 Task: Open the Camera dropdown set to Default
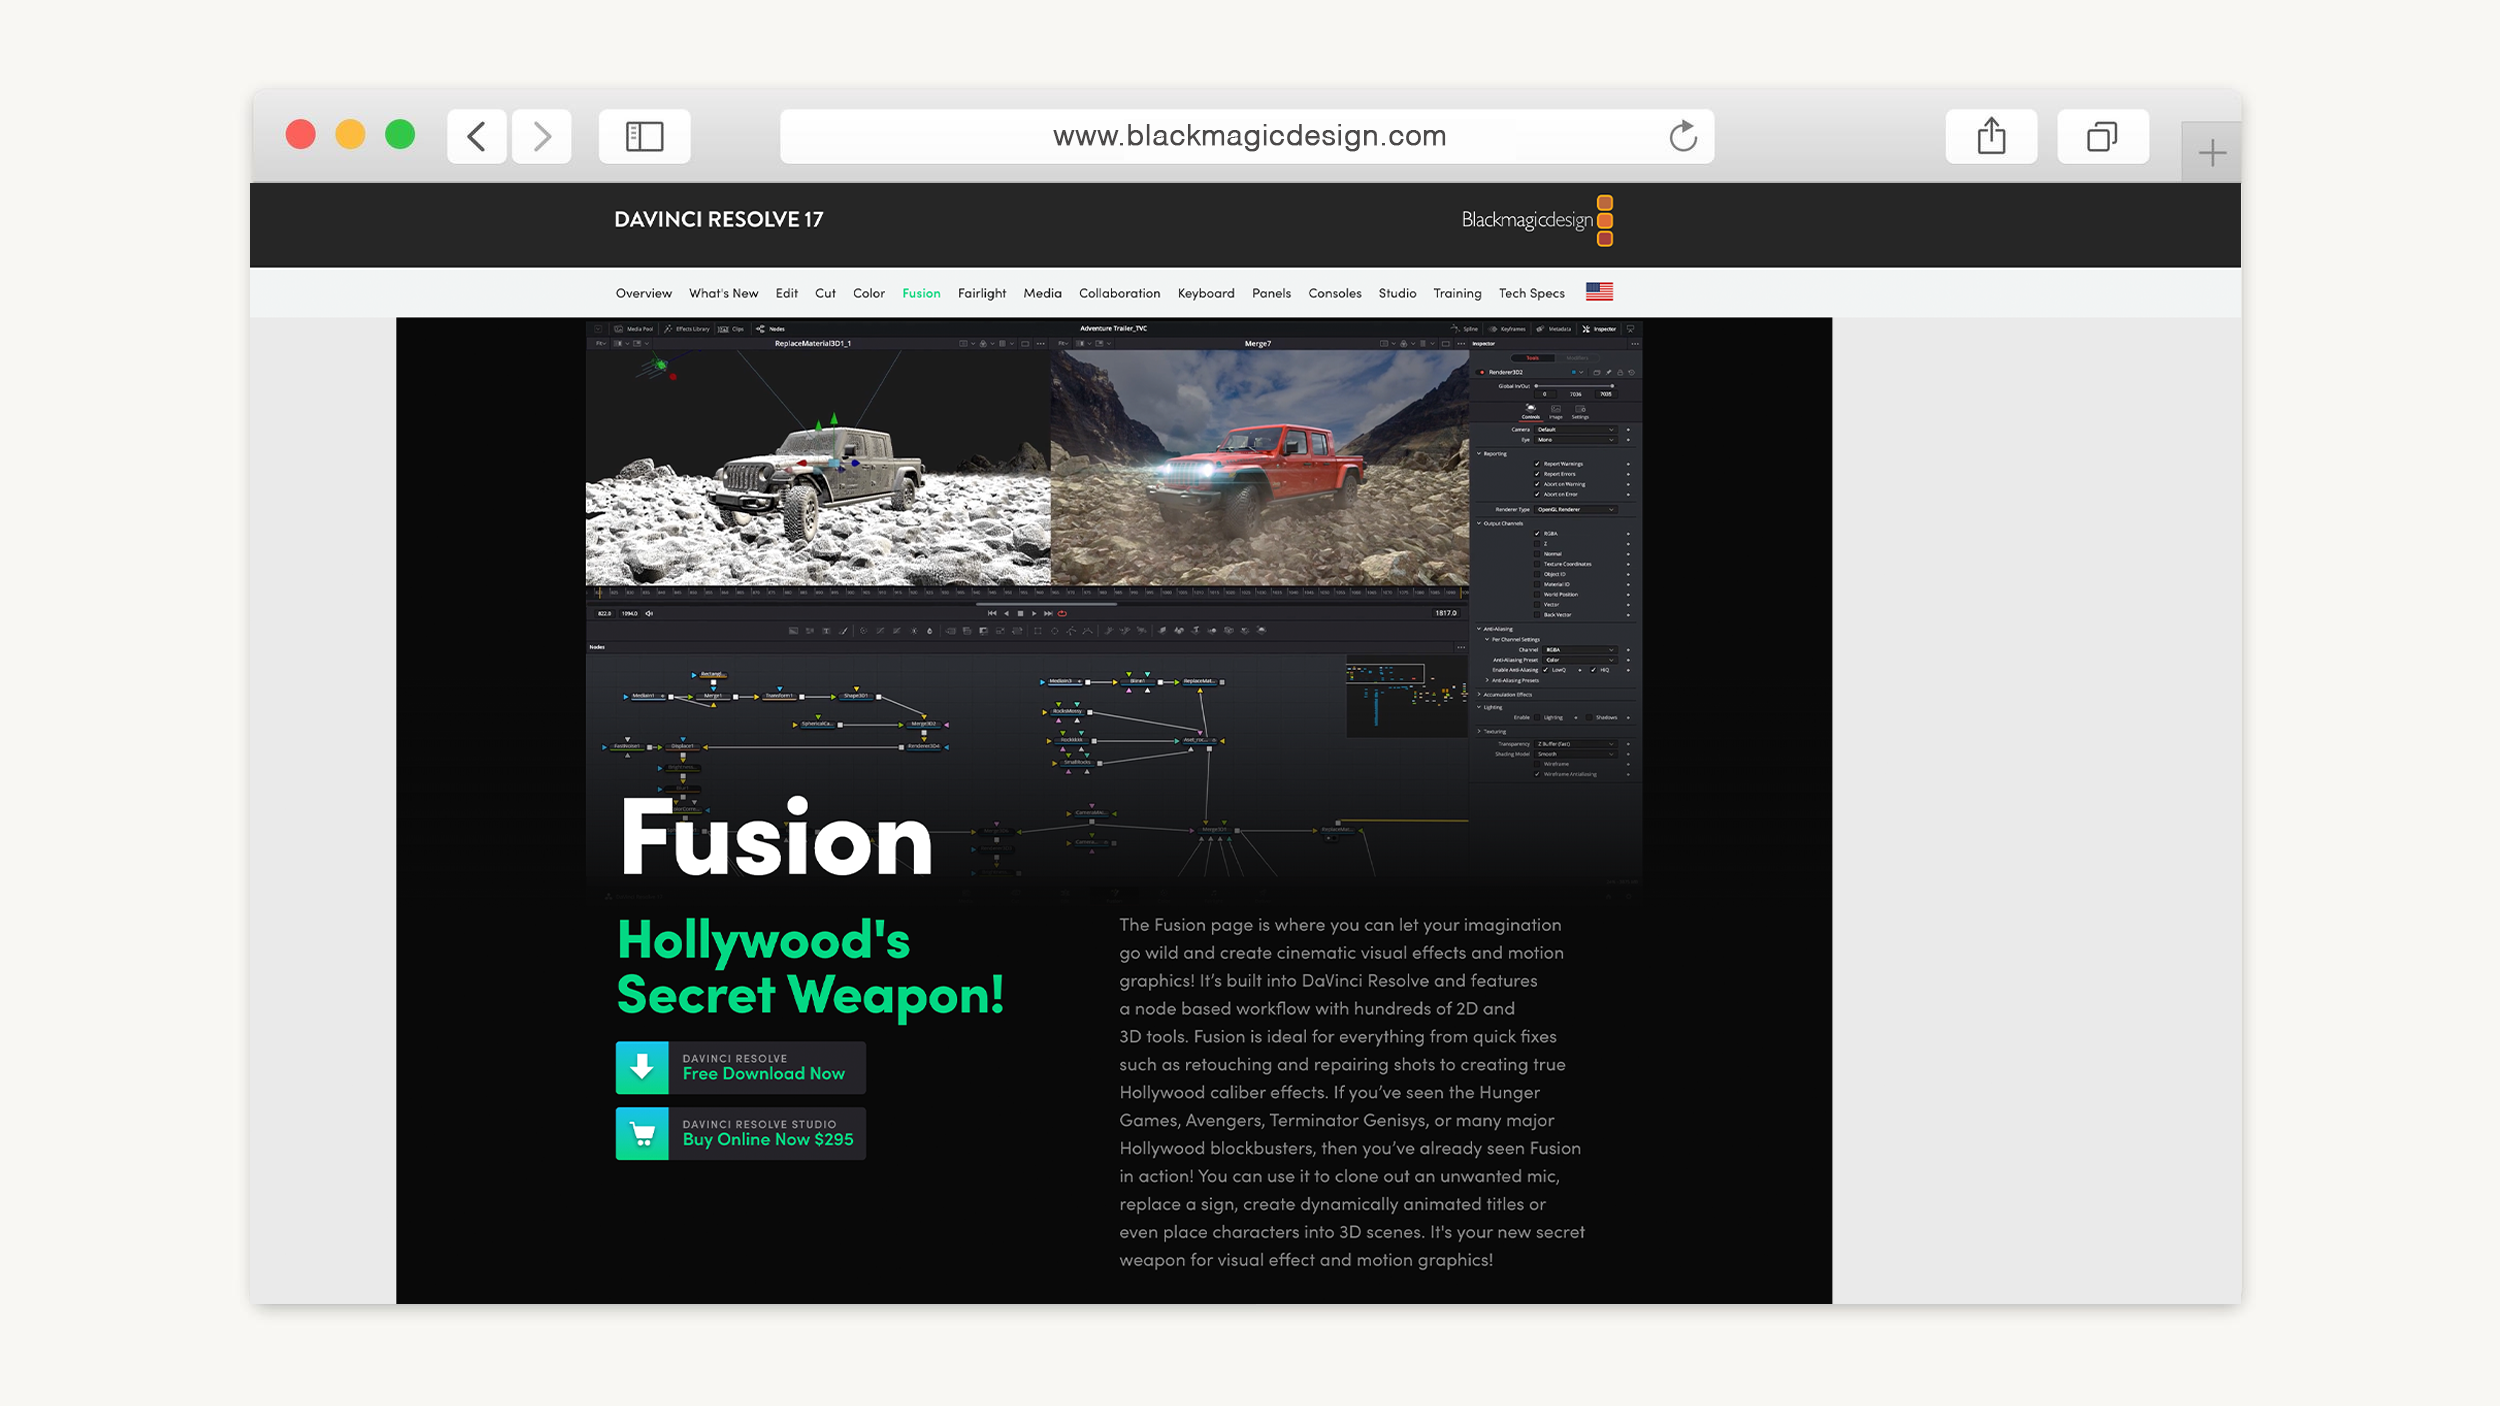coord(1575,430)
